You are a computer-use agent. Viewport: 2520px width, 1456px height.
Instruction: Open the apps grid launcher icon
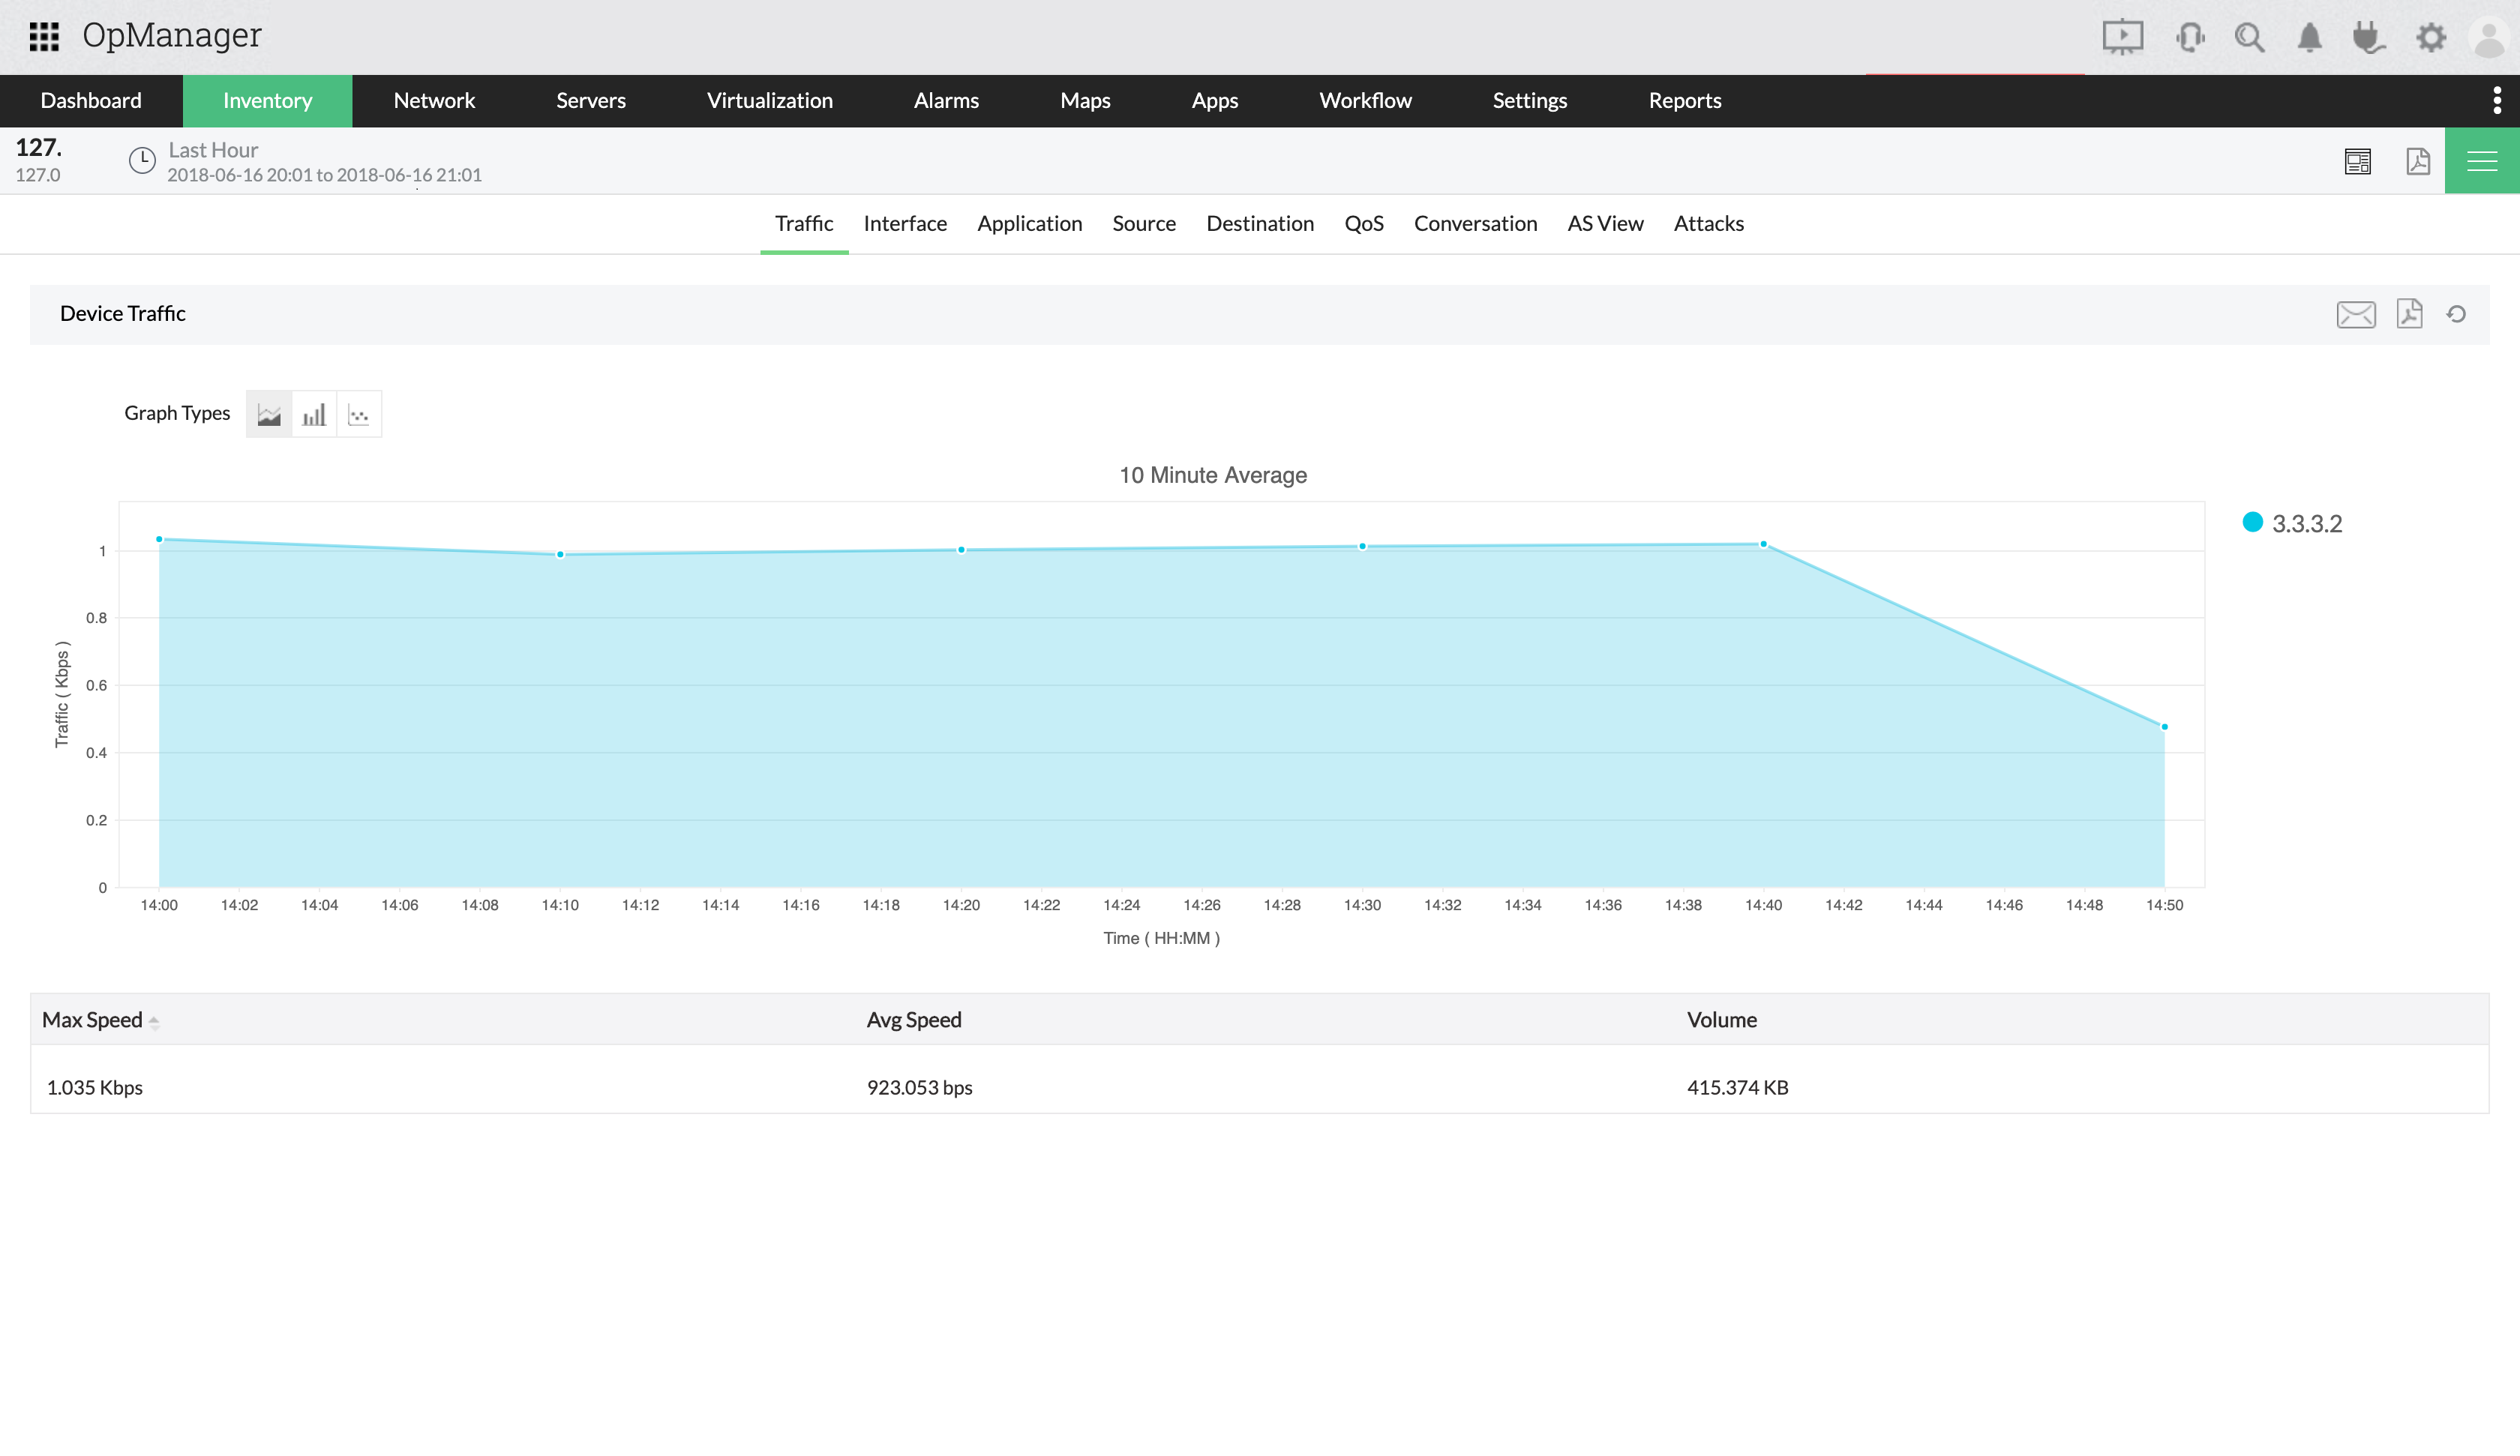44,37
